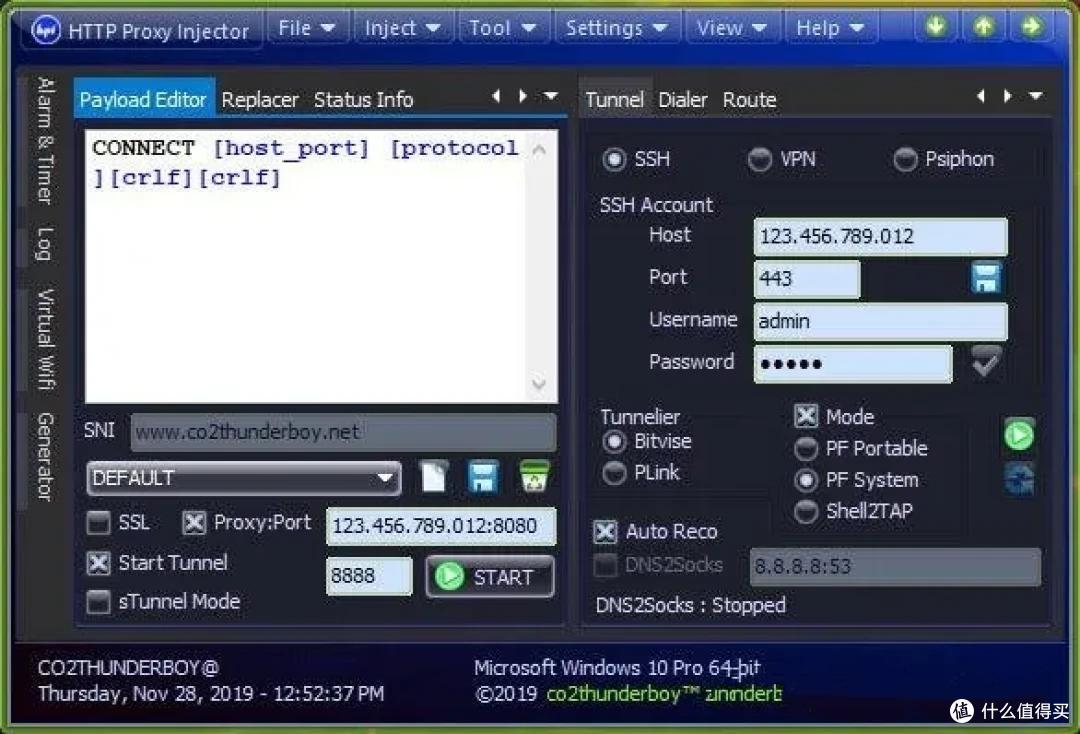Click the local port 8888 field

pos(369,576)
